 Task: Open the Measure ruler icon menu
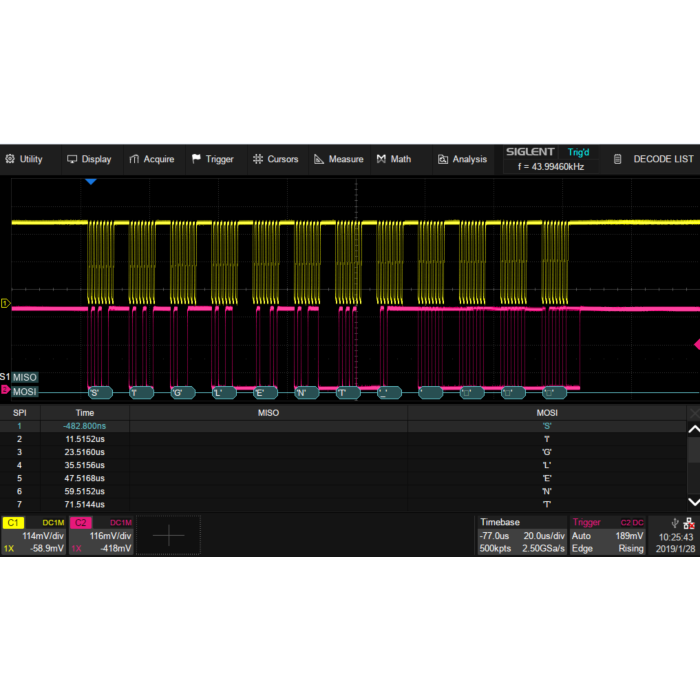pyautogui.click(x=319, y=159)
